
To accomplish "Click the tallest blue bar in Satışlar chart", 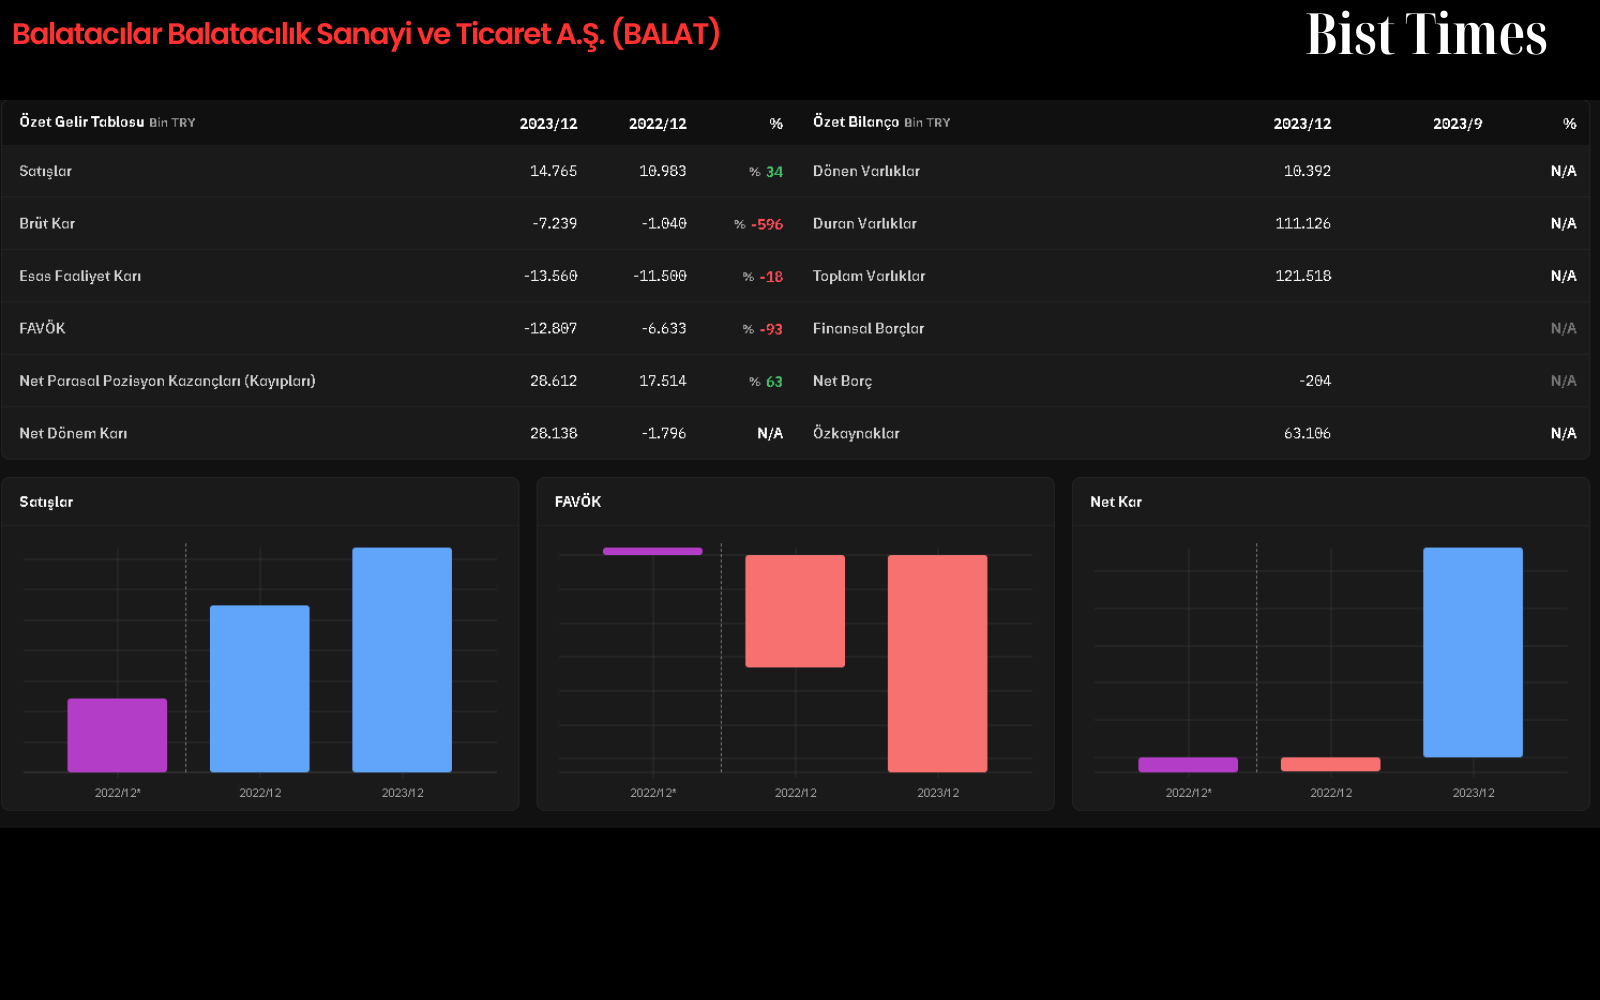I will pos(402,660).
